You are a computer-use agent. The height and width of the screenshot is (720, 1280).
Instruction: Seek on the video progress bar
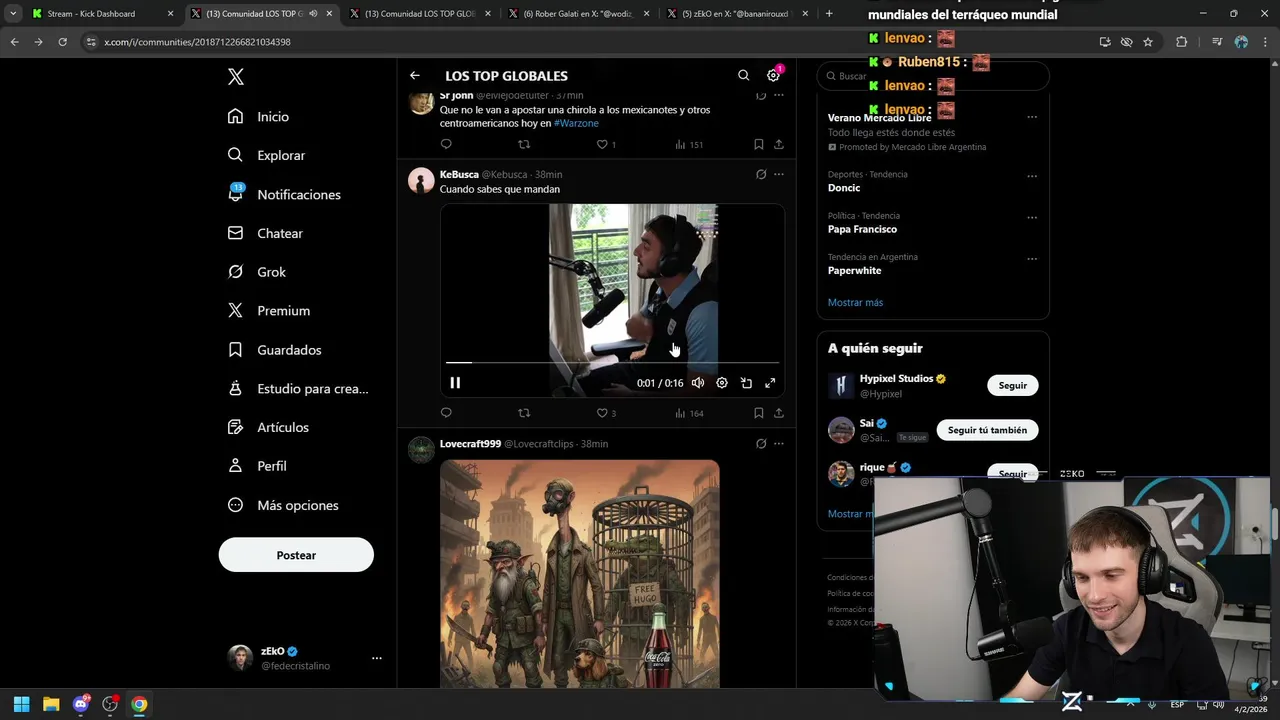(612, 362)
